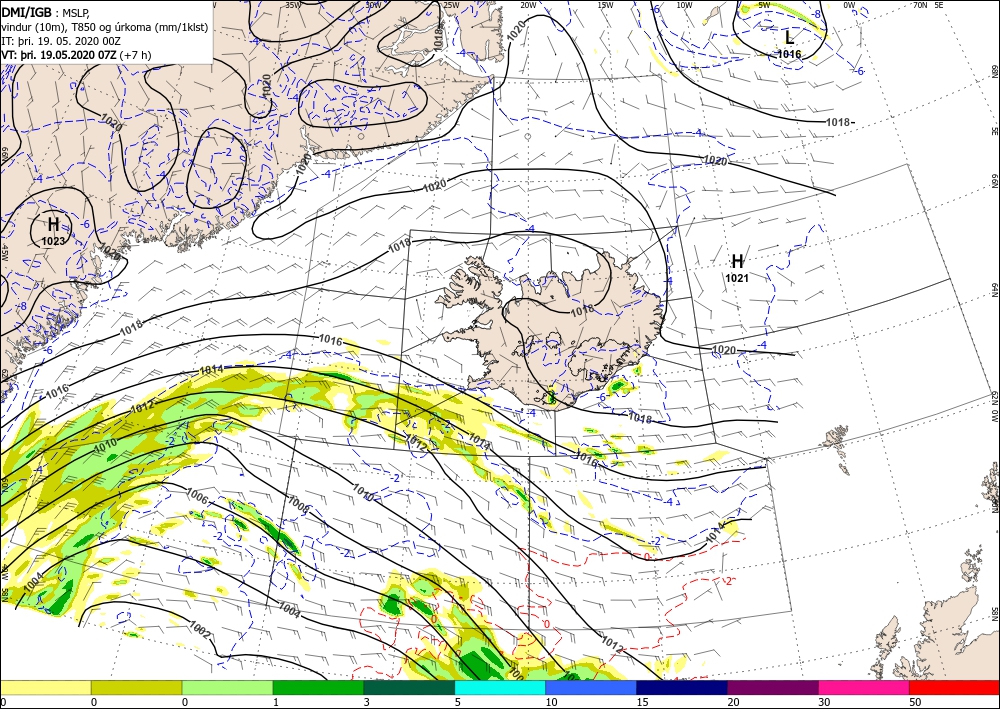Click the H symbol above 1021 east of Iceland
This screenshot has height=709, width=1000.
click(x=737, y=261)
